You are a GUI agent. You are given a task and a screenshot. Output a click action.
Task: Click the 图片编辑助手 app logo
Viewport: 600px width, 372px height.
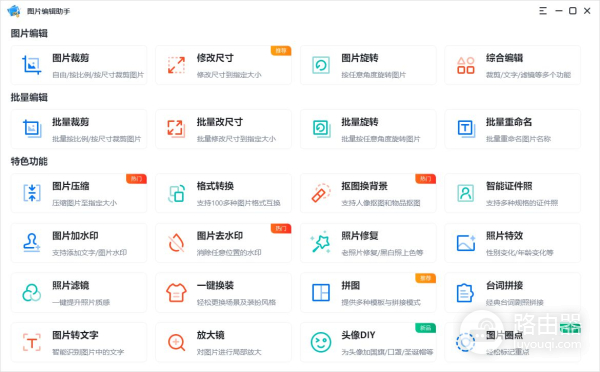tap(14, 11)
